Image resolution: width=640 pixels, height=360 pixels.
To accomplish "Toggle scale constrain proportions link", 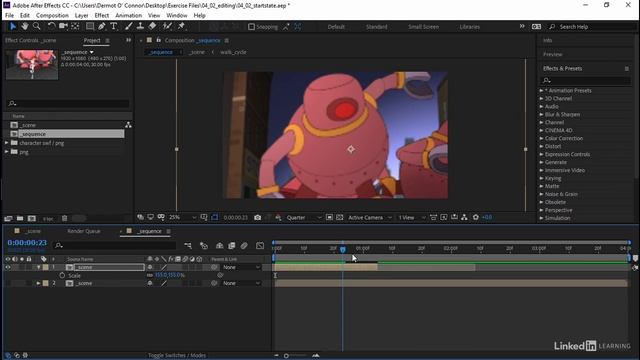I will click(x=150, y=276).
